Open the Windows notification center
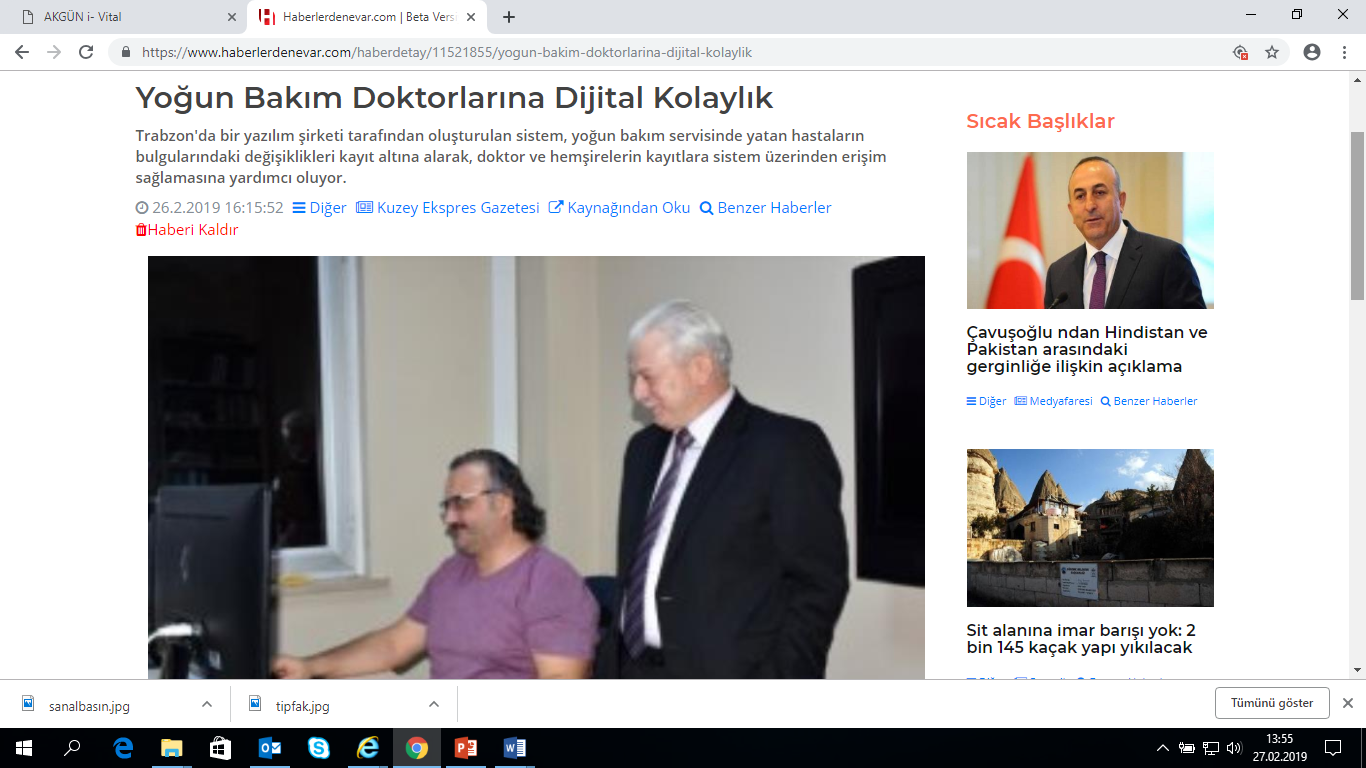 tap(1333, 748)
